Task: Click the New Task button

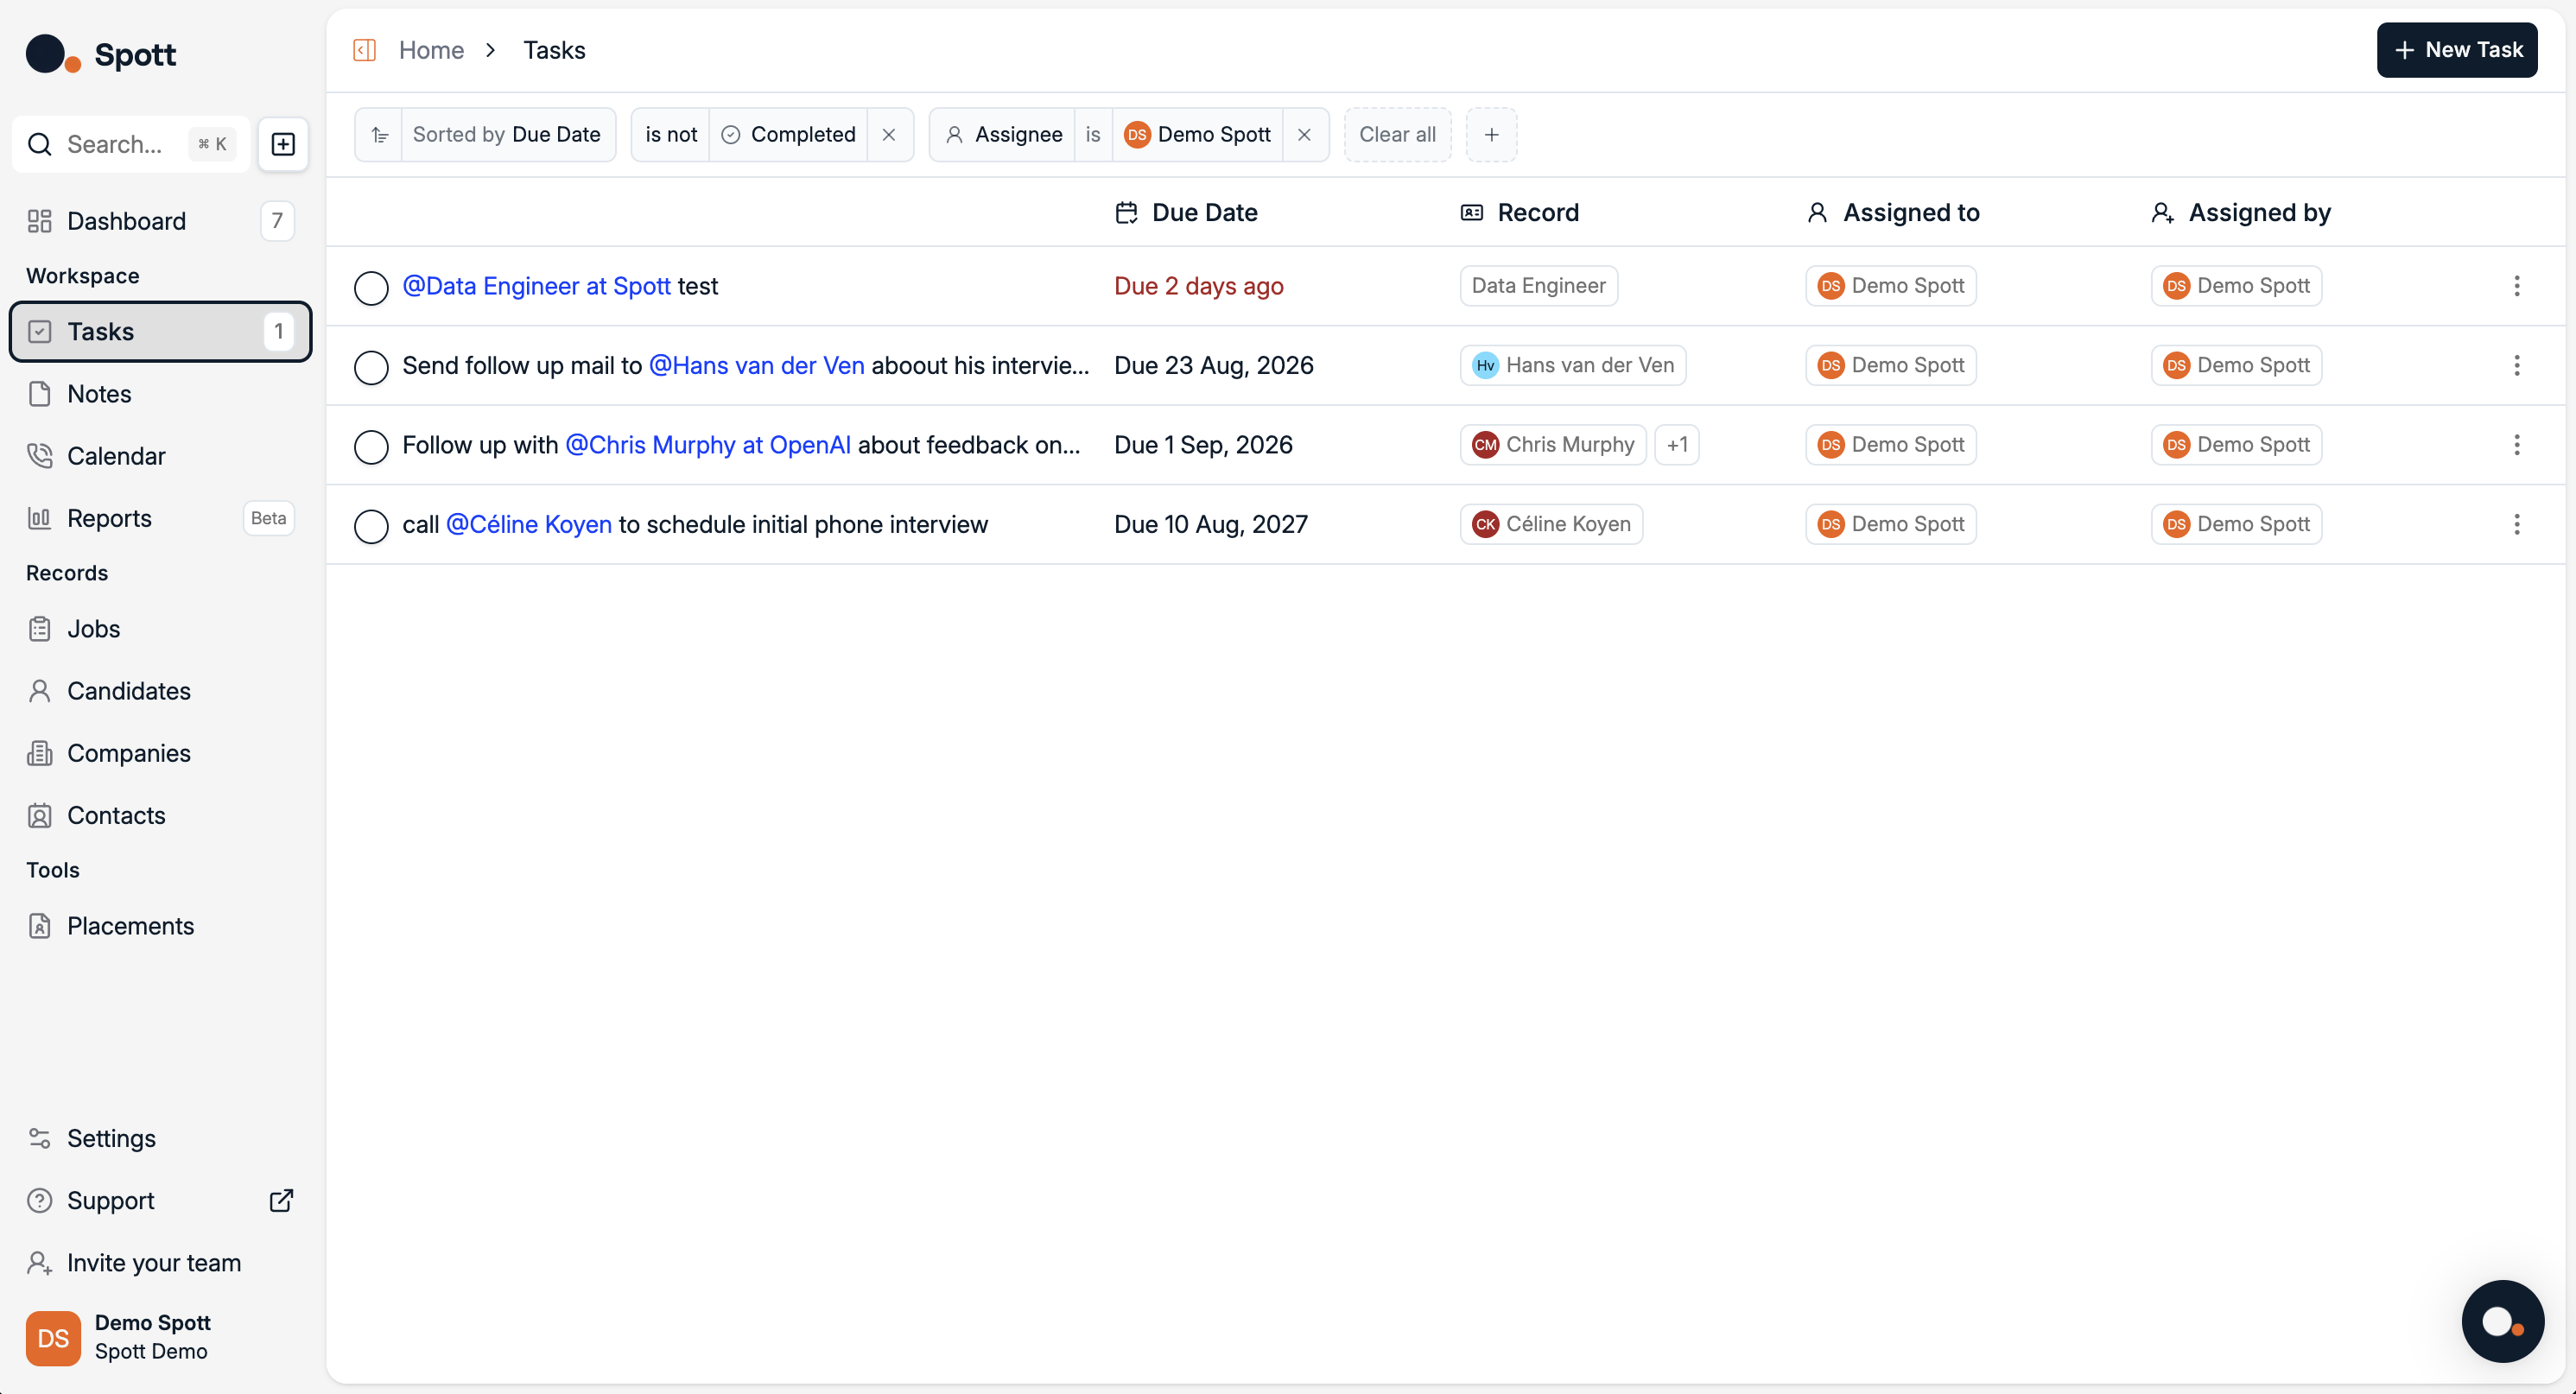Action: pos(2456,50)
